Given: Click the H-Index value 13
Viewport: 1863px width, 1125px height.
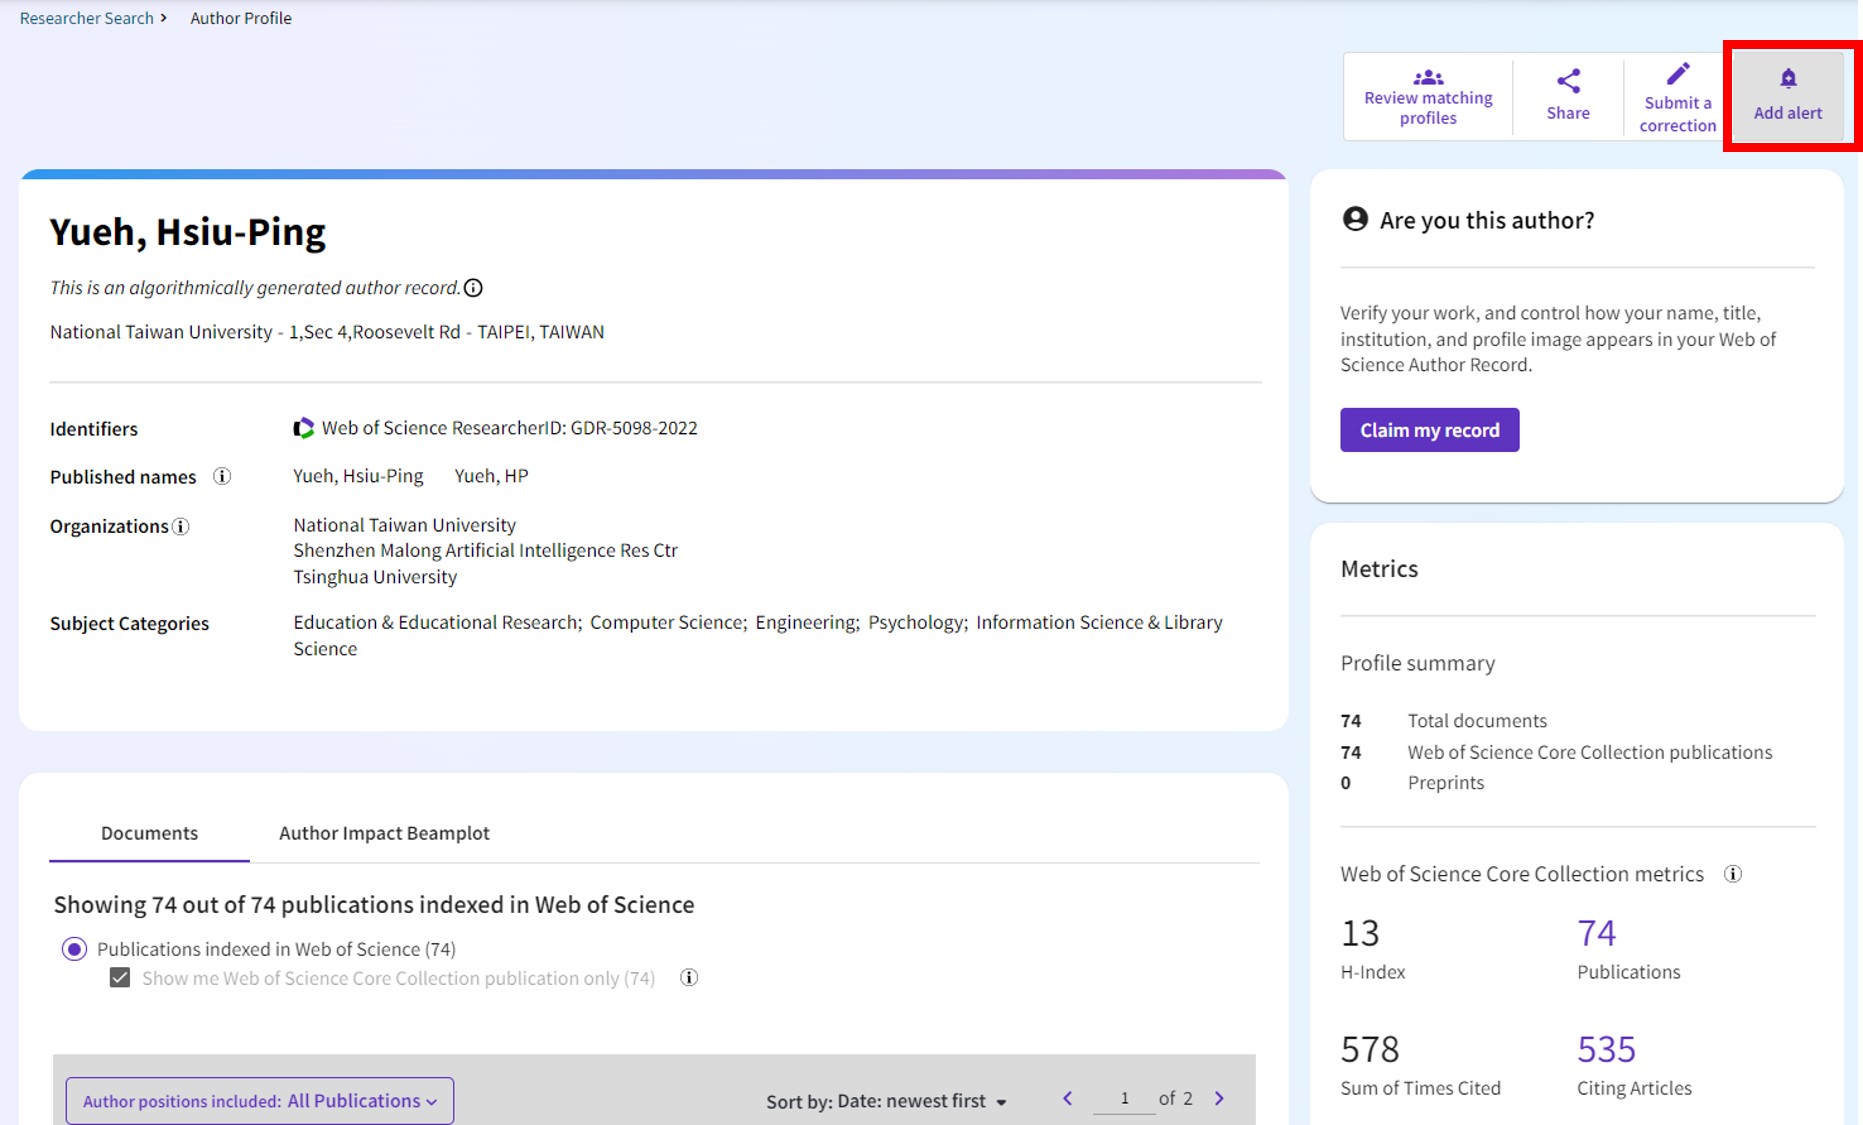Looking at the screenshot, I should (1360, 933).
